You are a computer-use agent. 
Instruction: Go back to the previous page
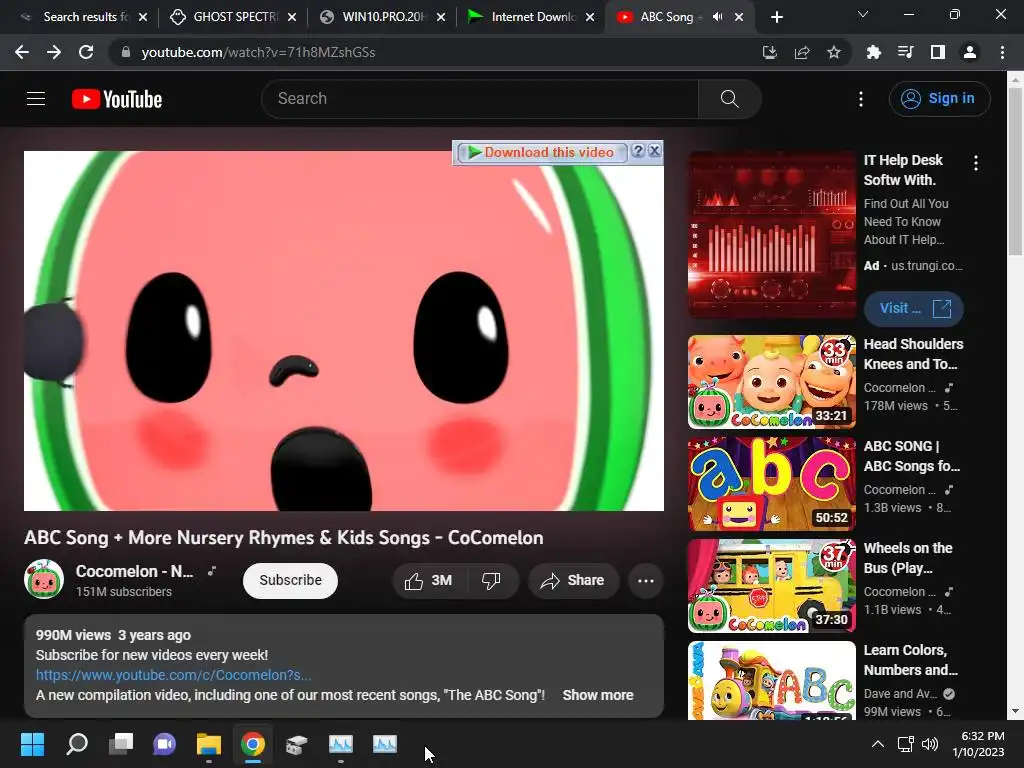(22, 52)
